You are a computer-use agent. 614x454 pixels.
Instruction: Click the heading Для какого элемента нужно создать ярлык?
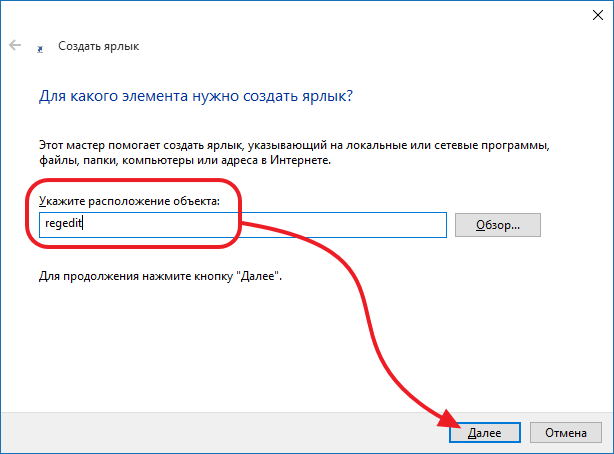(196, 96)
